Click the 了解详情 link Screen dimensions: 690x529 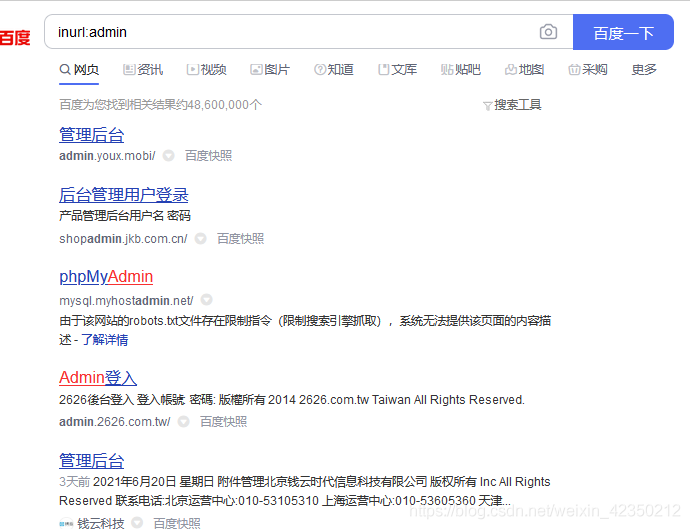[x=105, y=340]
